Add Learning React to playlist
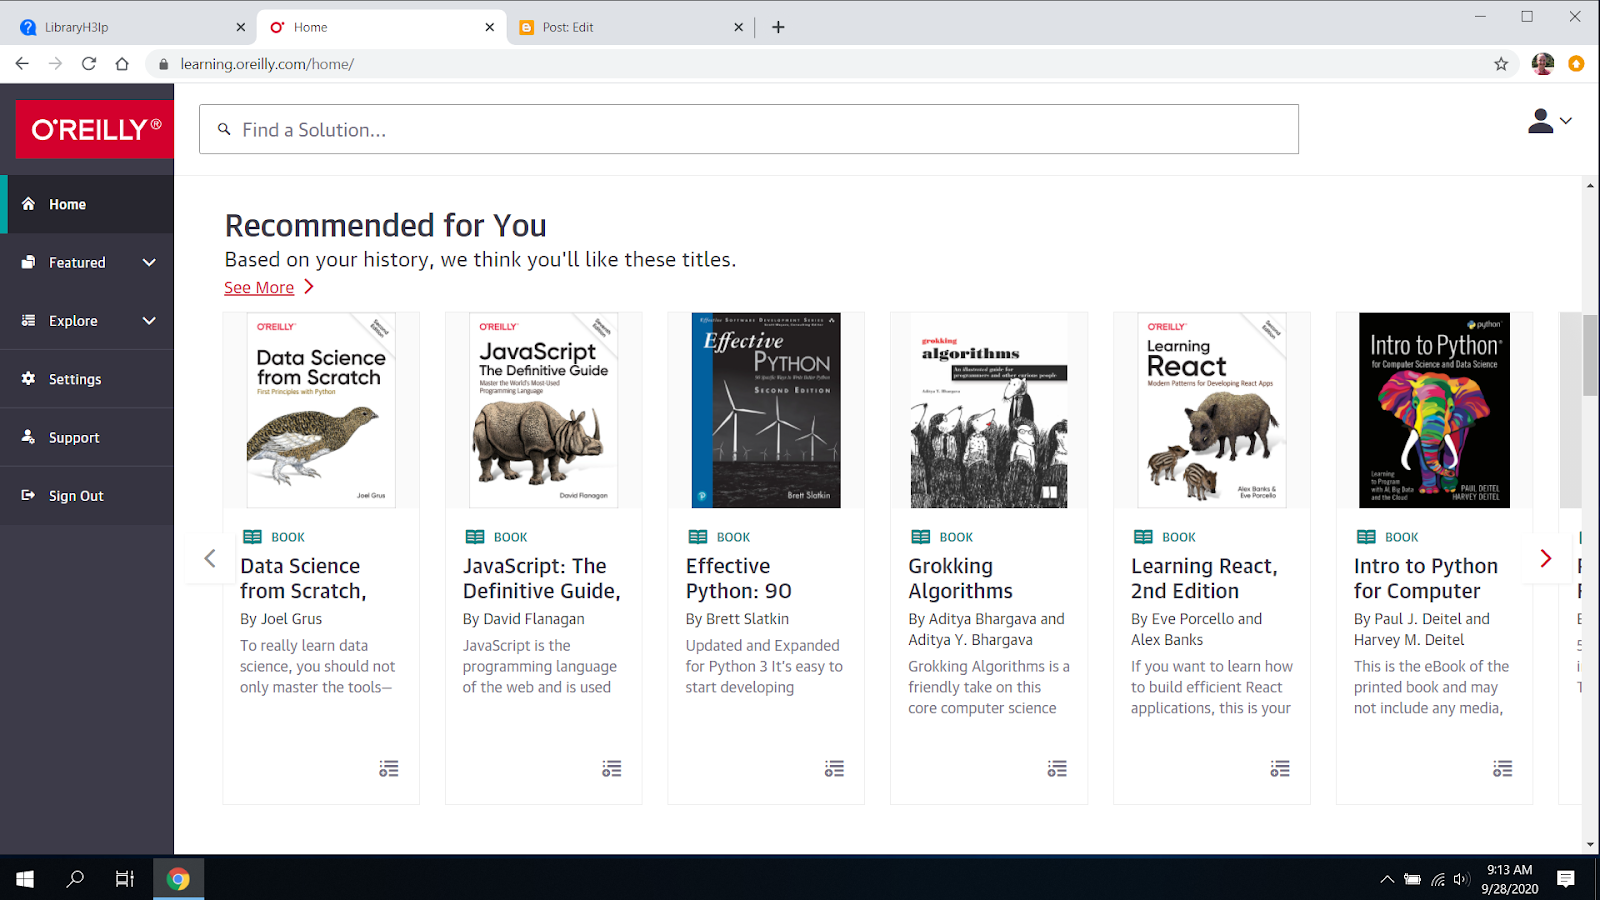This screenshot has width=1600, height=900. coord(1280,768)
